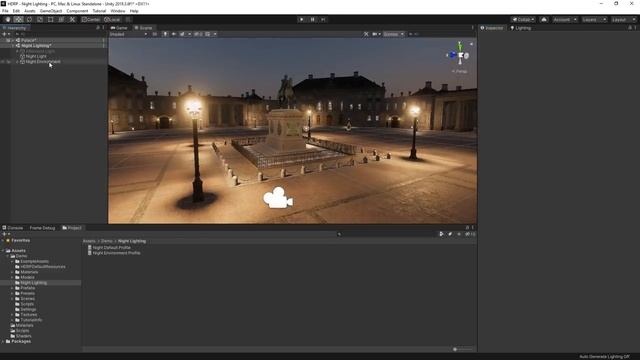The height and width of the screenshot is (360, 640).
Task: Click the Step frame button
Action: [x=323, y=19]
